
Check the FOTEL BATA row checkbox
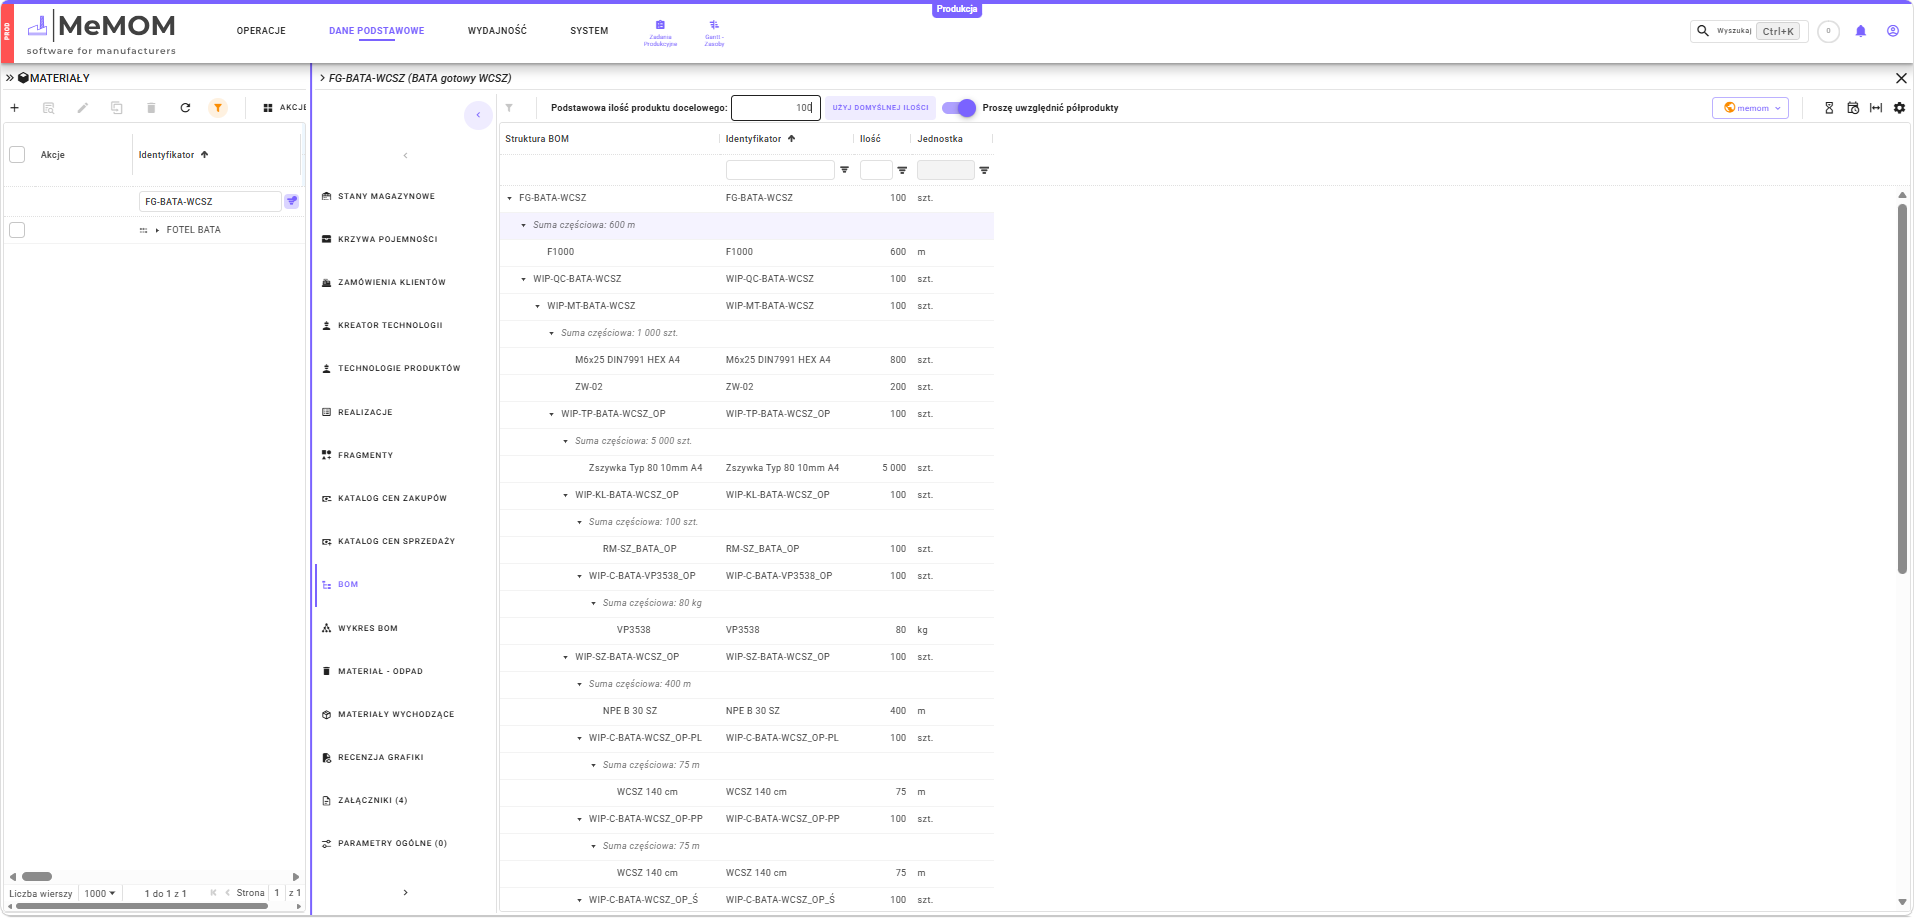click(x=17, y=230)
